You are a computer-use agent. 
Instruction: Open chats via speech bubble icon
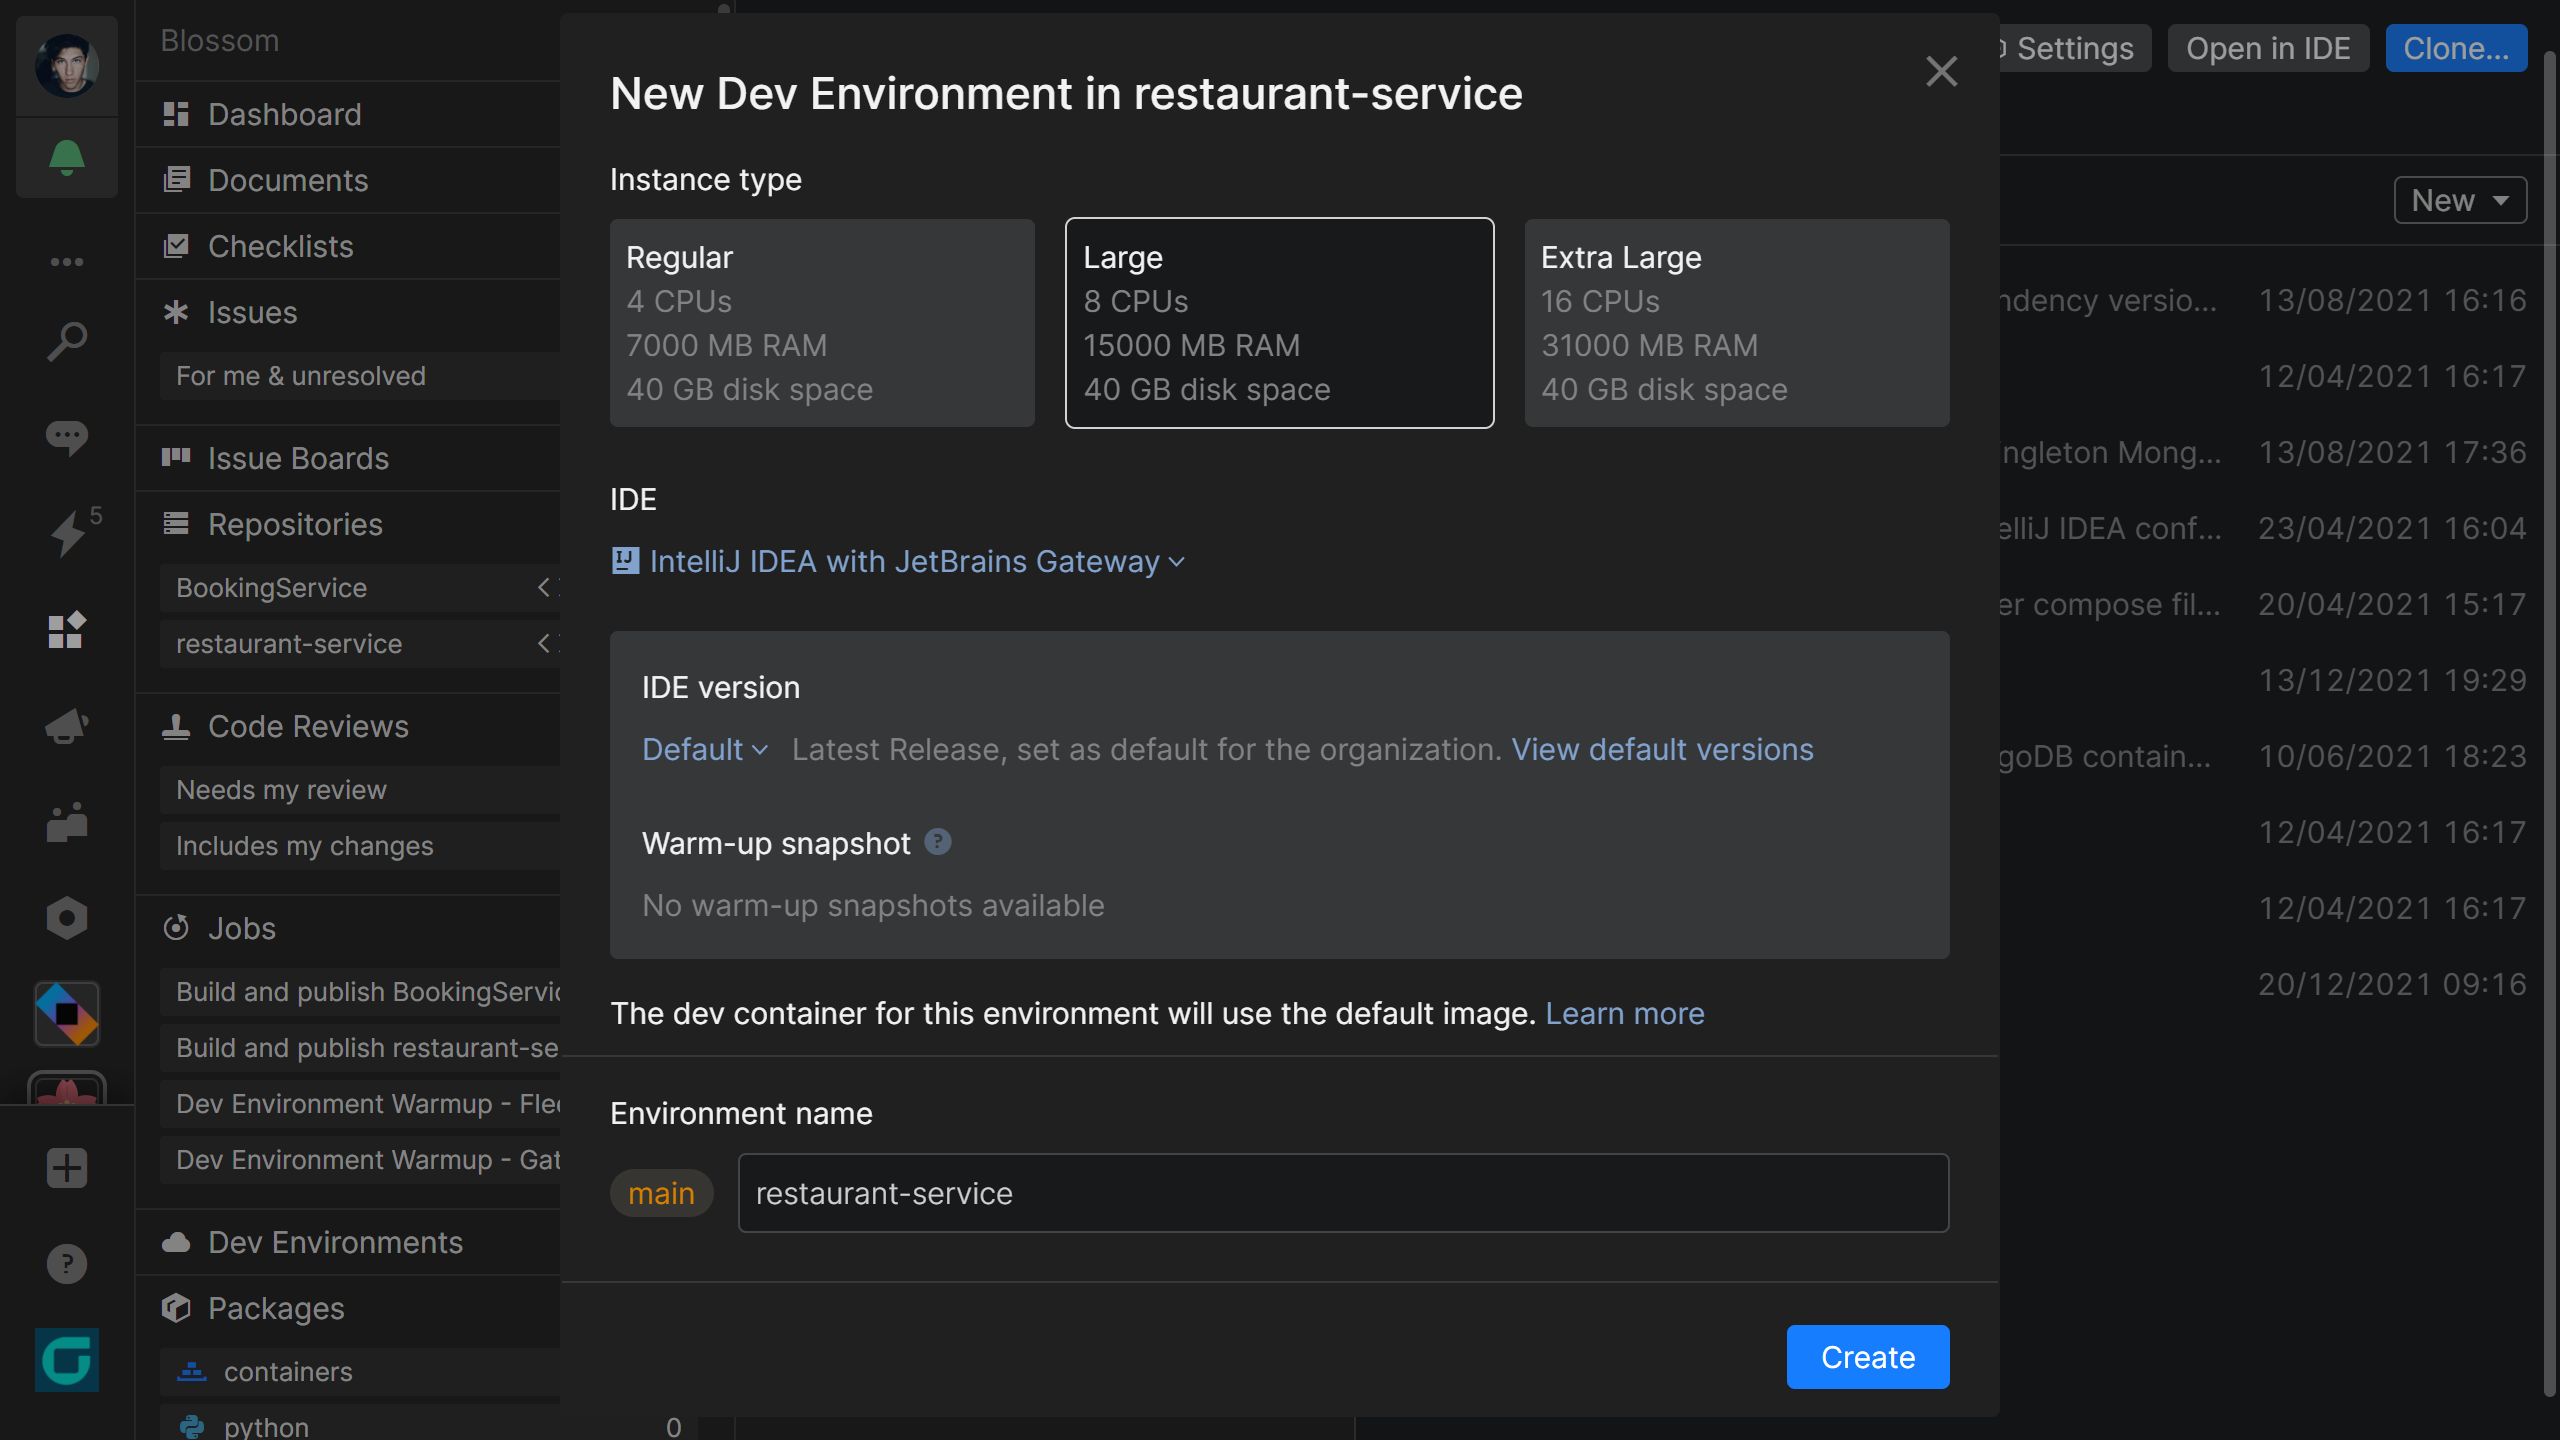coord(66,437)
